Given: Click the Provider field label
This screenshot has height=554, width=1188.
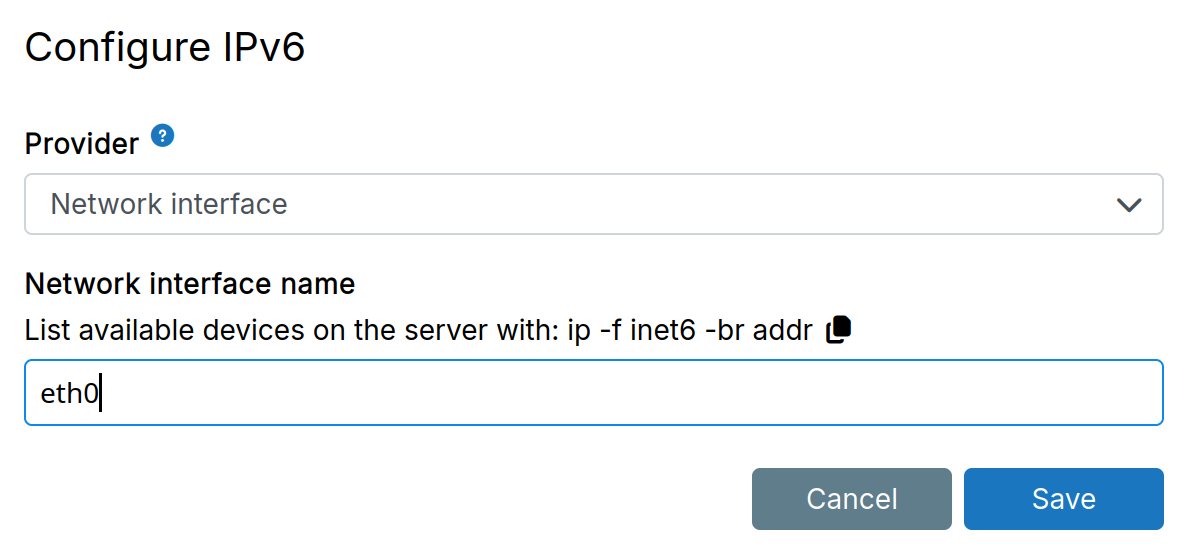Looking at the screenshot, I should tap(82, 144).
